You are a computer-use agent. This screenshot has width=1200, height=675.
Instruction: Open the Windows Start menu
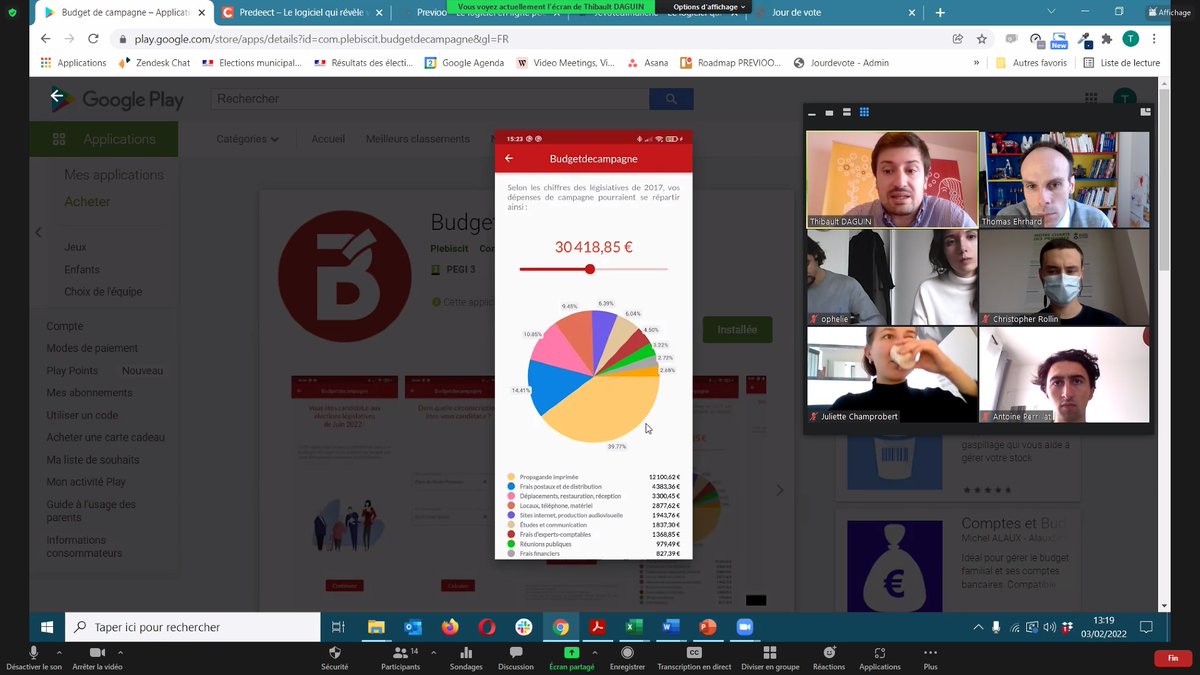pos(46,627)
